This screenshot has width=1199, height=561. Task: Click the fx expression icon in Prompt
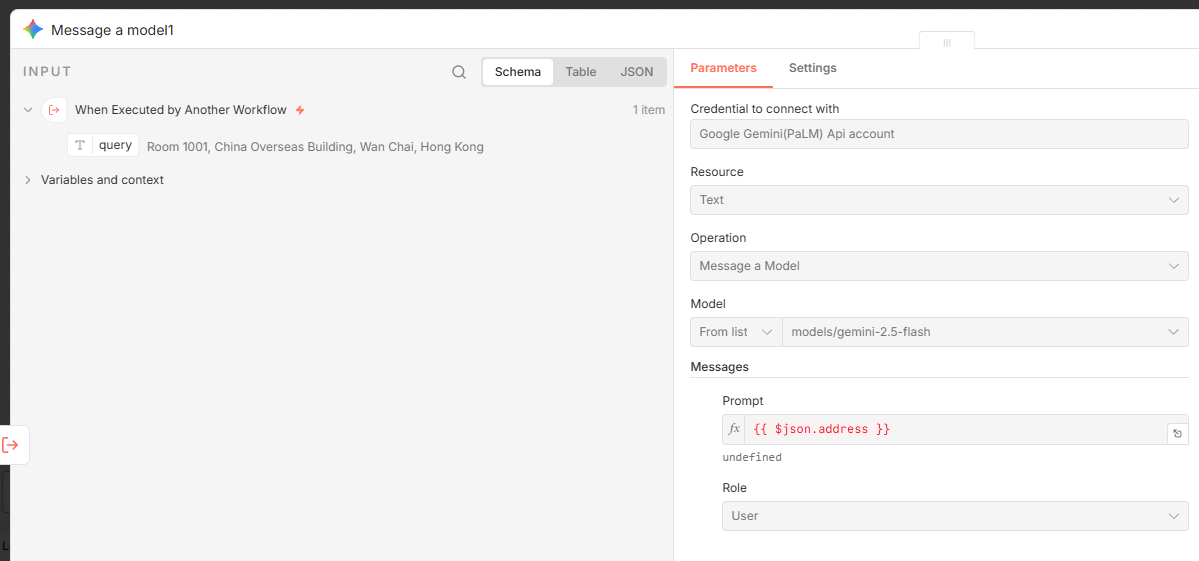(734, 429)
